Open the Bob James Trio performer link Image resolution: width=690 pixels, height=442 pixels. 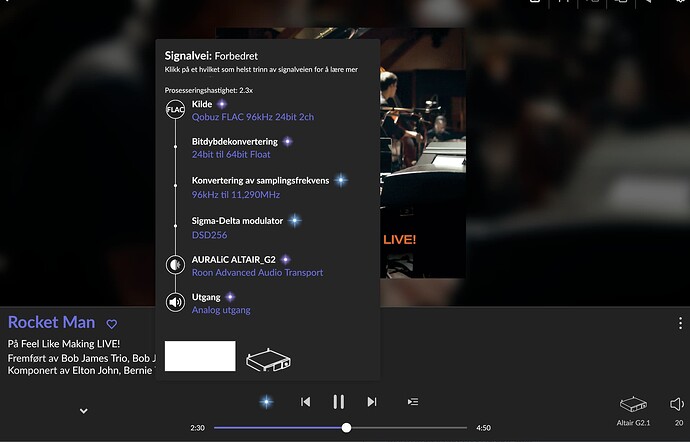pos(95,358)
